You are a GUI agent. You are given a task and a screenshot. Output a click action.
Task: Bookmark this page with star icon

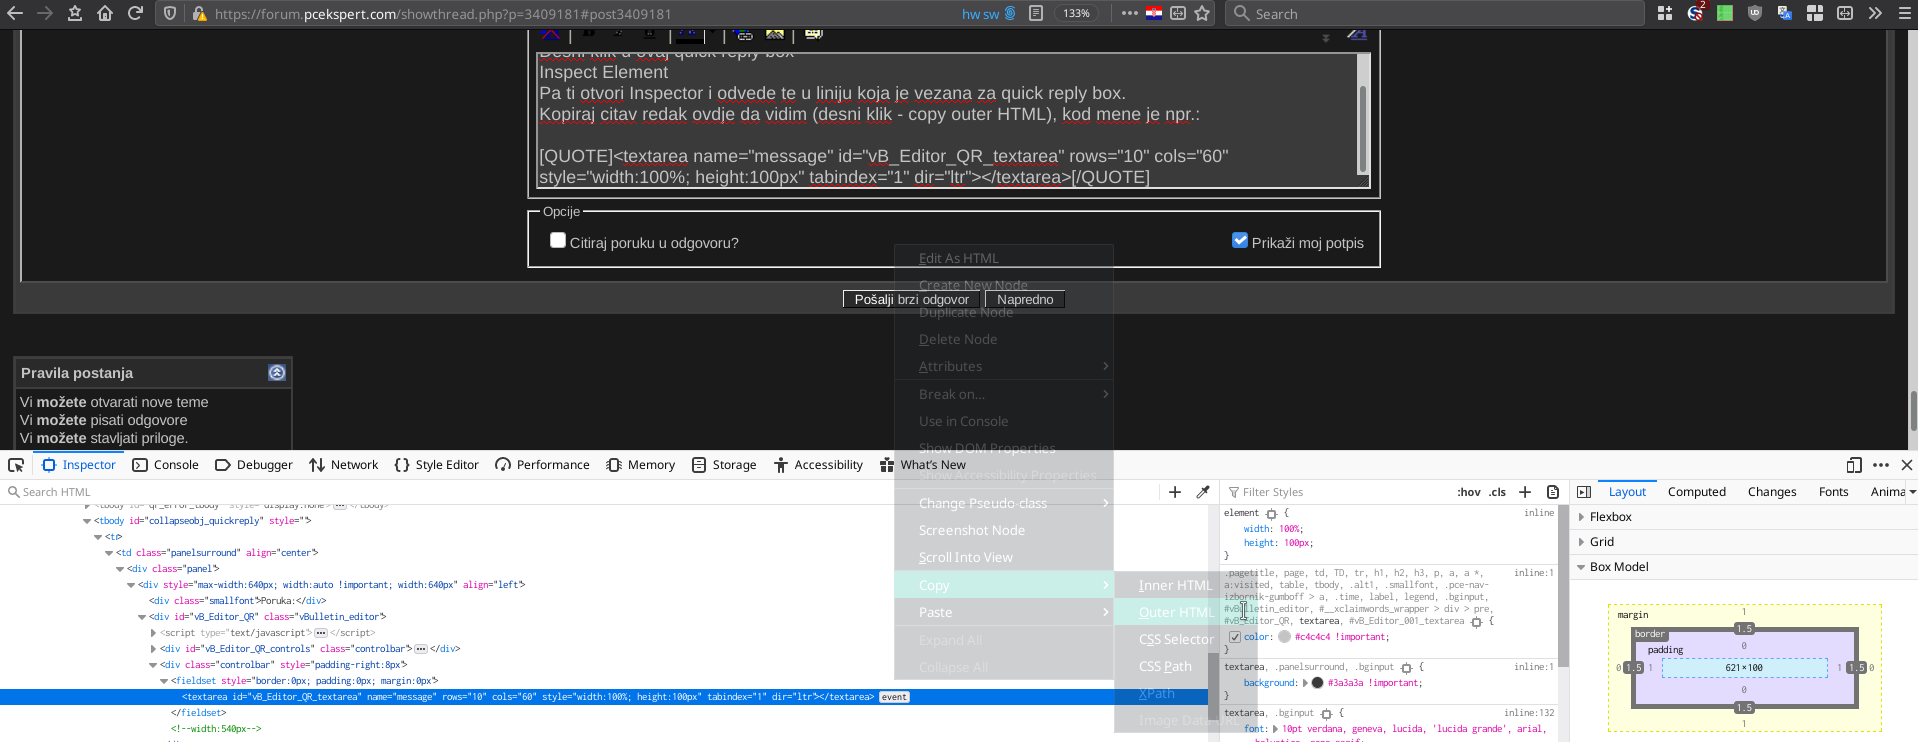(x=1202, y=14)
